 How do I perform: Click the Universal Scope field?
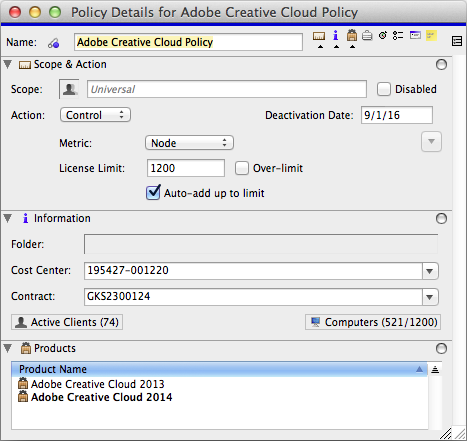227,89
